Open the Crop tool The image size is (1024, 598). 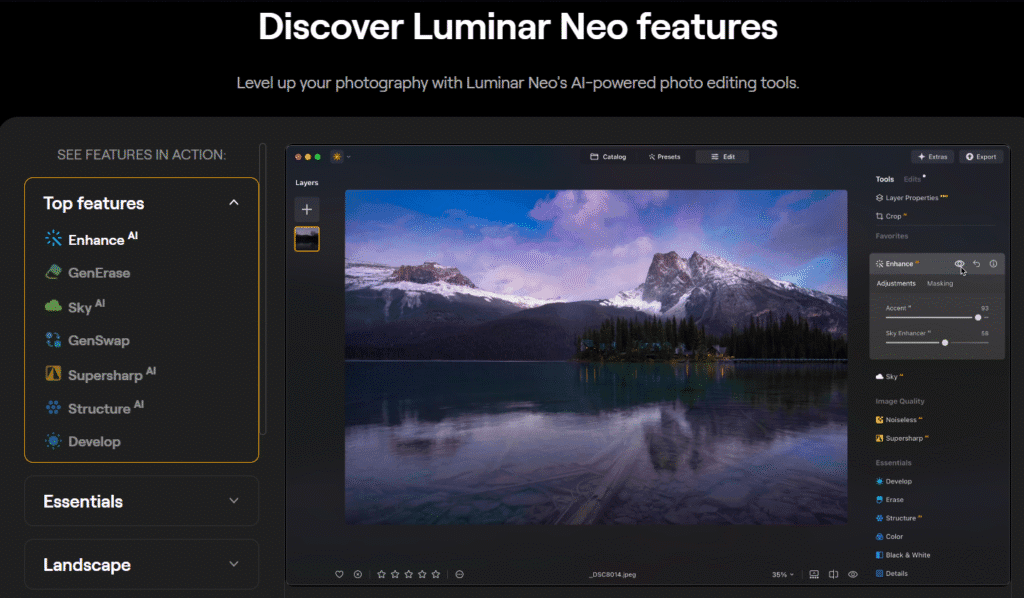click(x=891, y=216)
